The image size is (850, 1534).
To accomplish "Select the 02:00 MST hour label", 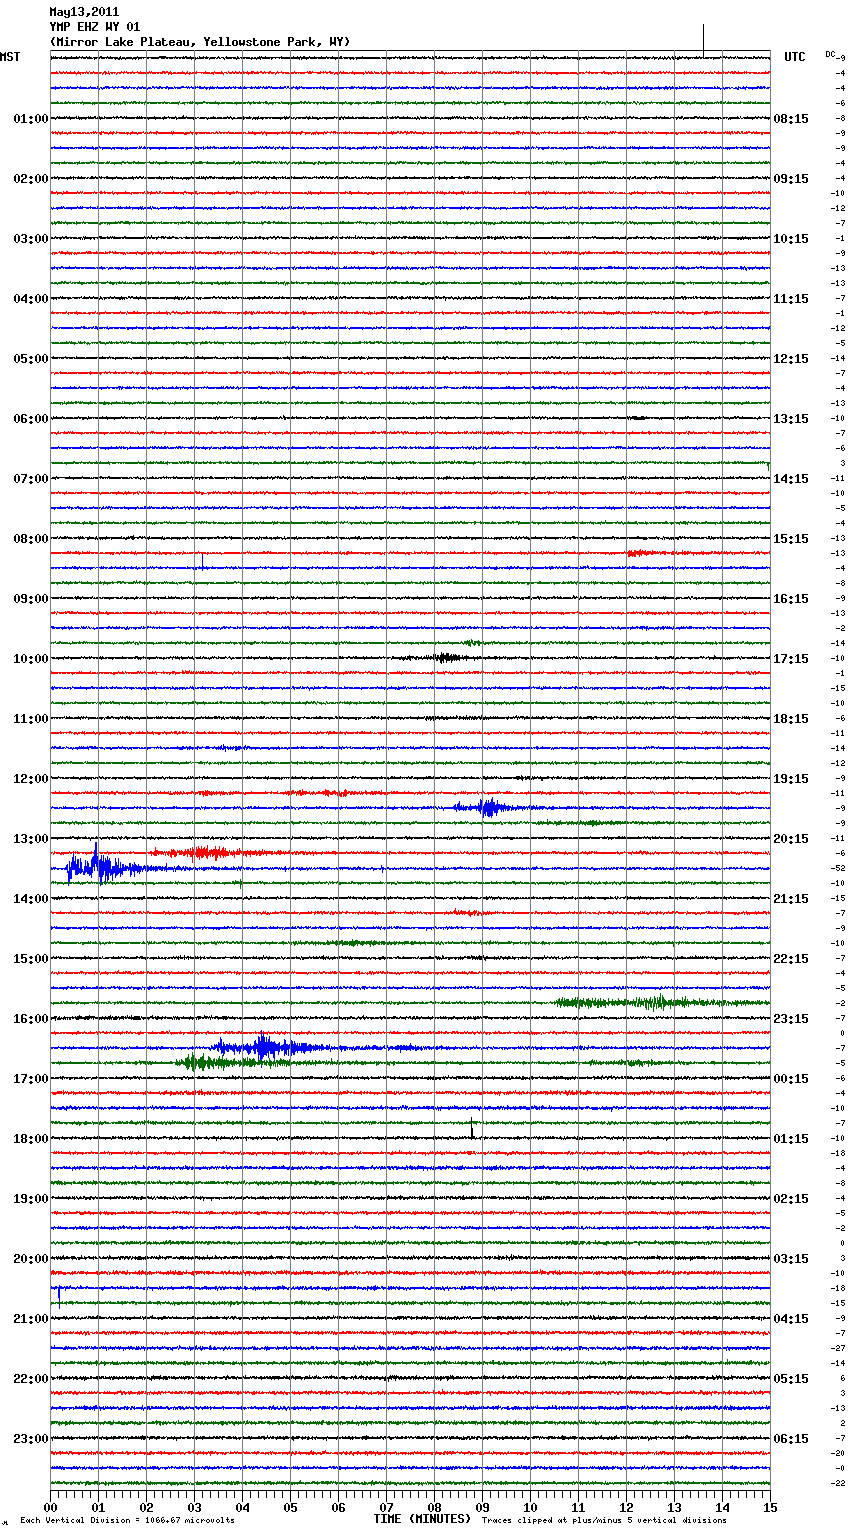I will pos(31,179).
